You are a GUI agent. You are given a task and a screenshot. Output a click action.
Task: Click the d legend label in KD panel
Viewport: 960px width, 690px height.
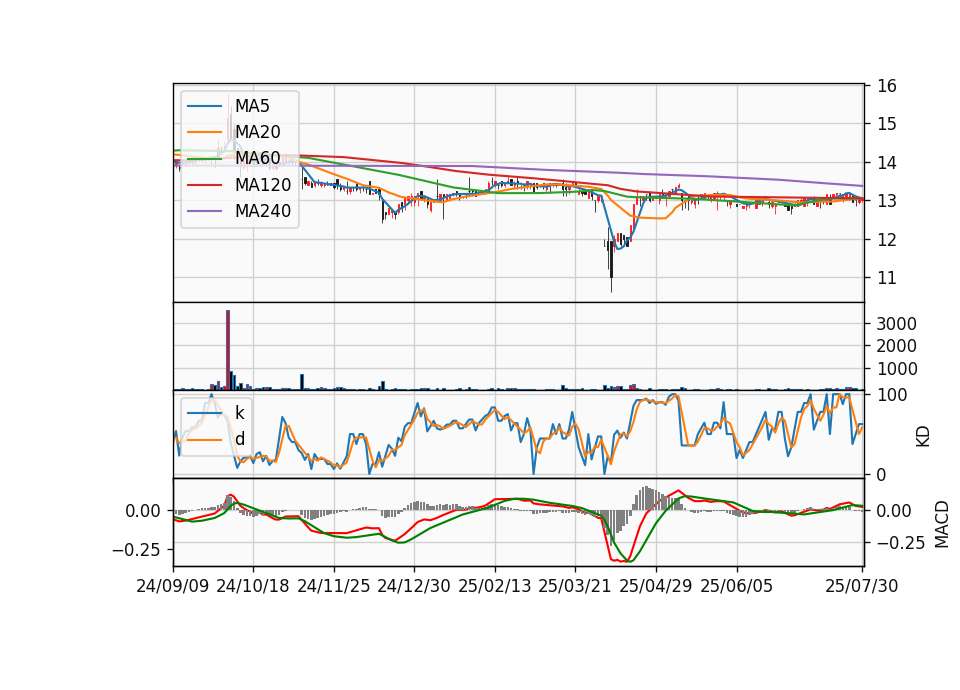[240, 439]
